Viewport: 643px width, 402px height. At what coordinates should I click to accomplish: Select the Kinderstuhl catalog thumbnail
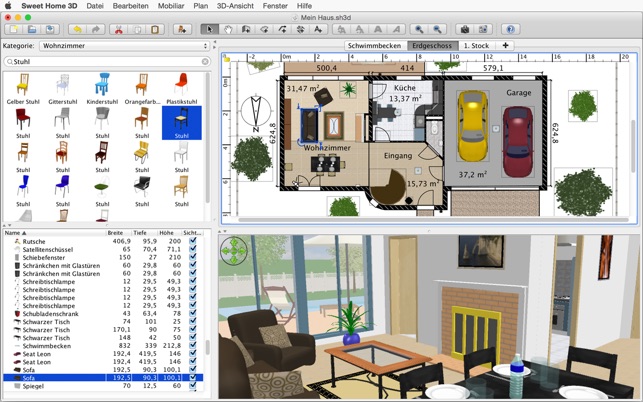pyautogui.click(x=102, y=89)
